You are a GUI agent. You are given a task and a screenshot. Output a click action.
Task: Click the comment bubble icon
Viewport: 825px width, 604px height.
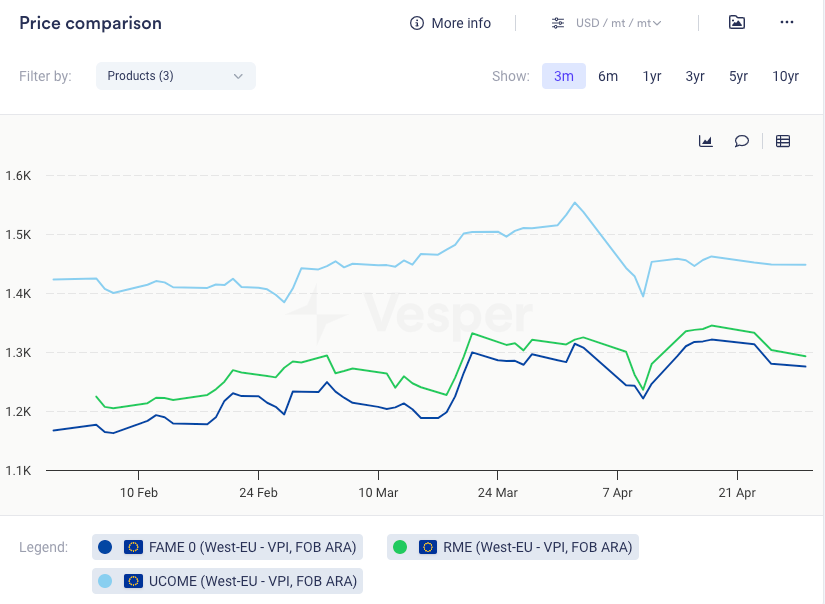(x=741, y=141)
